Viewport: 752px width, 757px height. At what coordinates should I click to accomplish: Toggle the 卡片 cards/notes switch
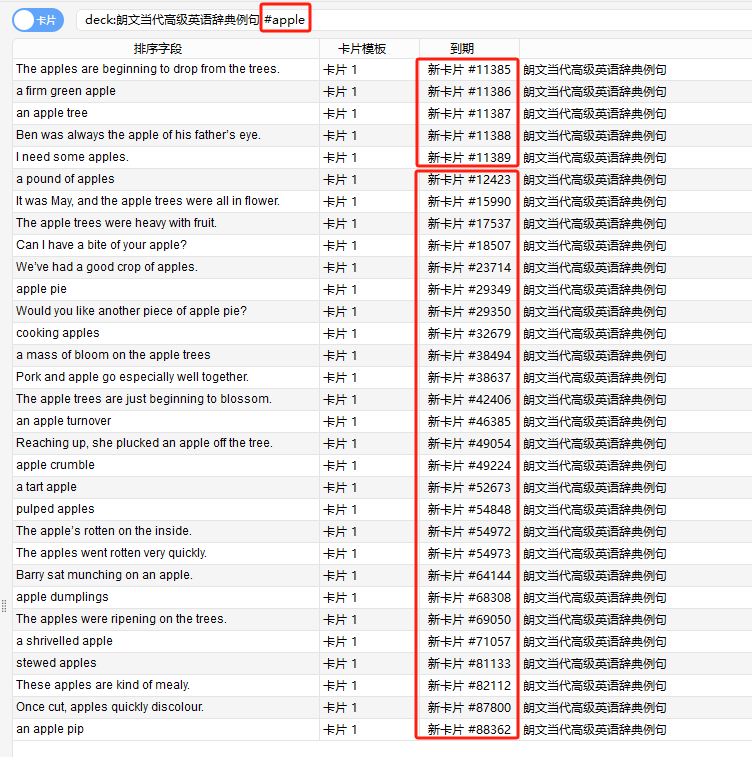click(38, 20)
